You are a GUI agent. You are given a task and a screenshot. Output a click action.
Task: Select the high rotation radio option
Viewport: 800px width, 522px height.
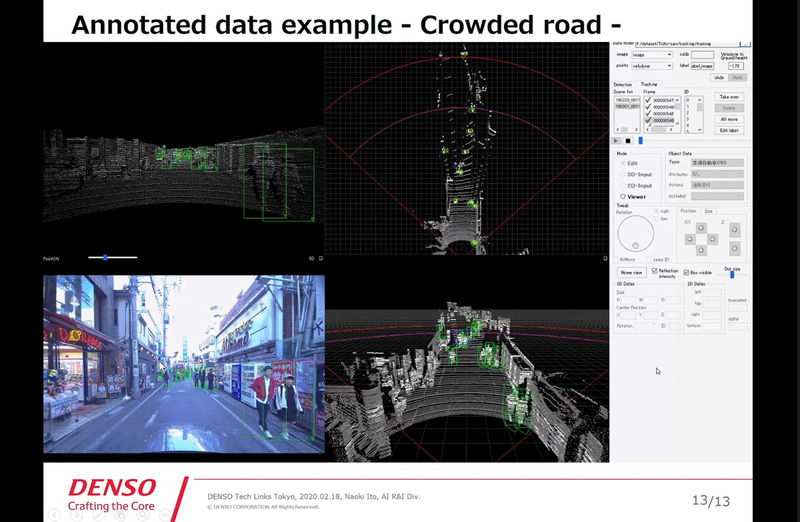coord(656,211)
